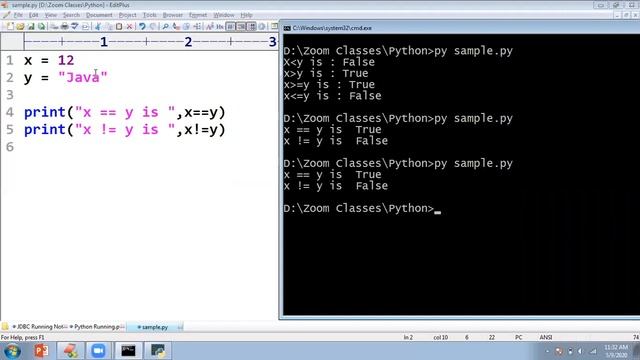Click the print statement on line 5
Image resolution: width=640 pixels, height=360 pixels.
pyautogui.click(x=124, y=130)
